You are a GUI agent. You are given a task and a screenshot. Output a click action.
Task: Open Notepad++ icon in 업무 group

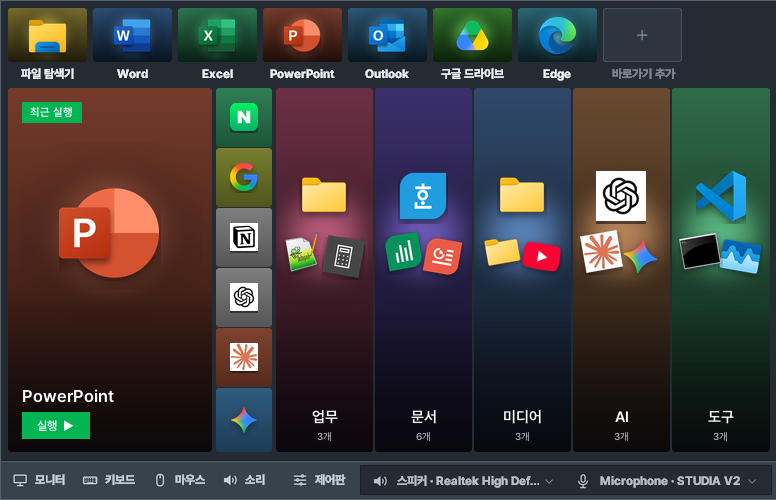pyautogui.click(x=301, y=253)
